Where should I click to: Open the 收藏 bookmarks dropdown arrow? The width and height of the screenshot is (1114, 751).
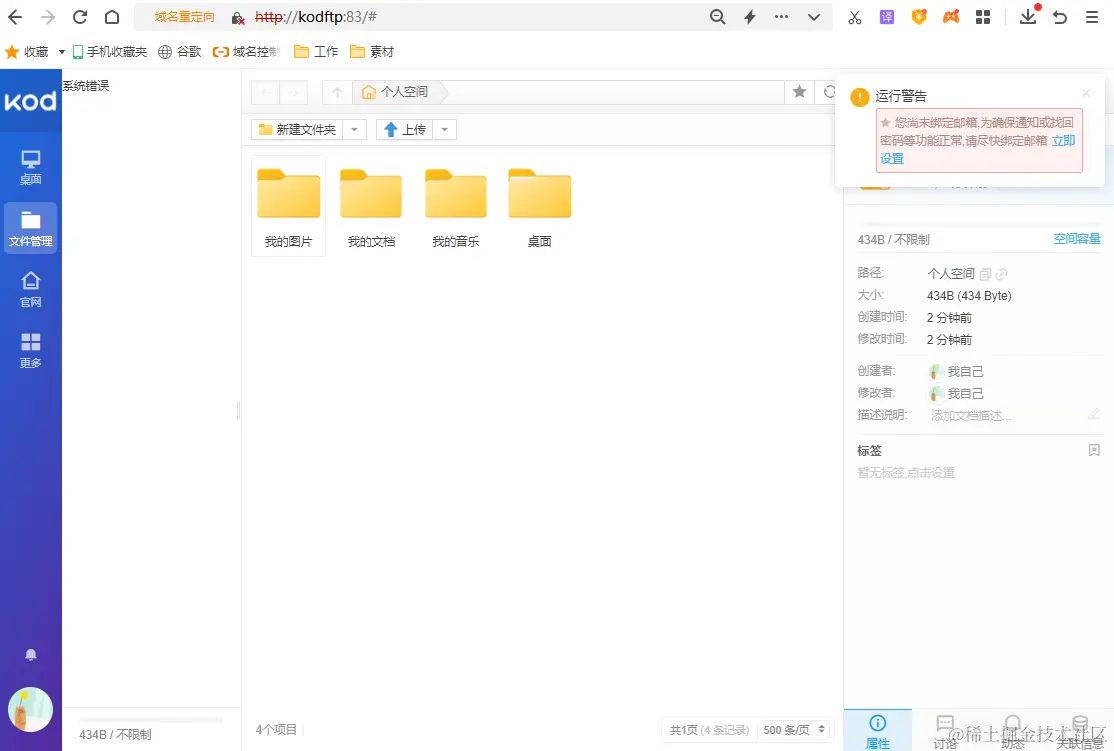click(x=61, y=52)
